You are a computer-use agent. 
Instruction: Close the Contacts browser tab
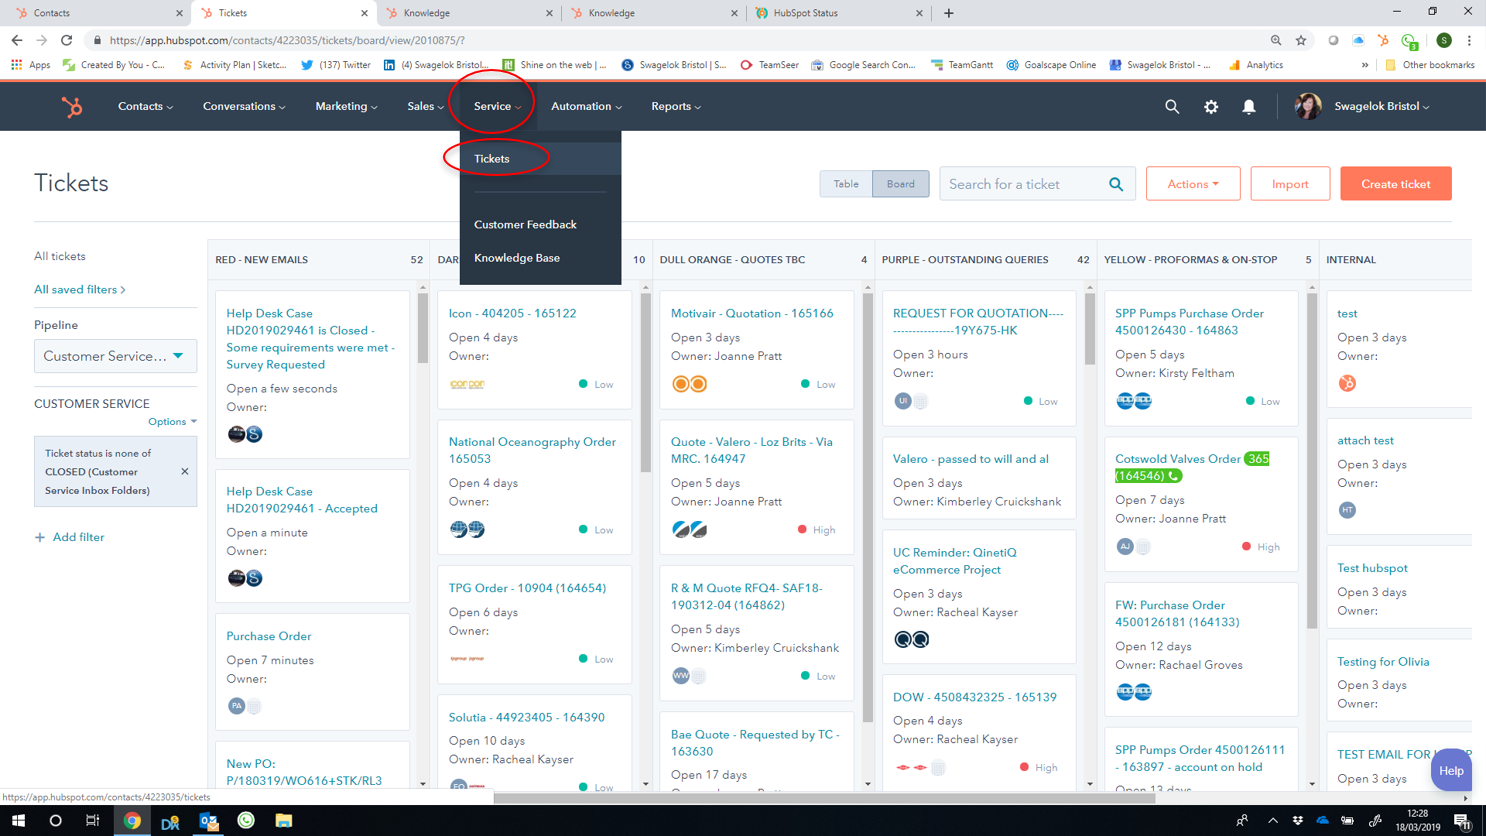click(x=179, y=13)
